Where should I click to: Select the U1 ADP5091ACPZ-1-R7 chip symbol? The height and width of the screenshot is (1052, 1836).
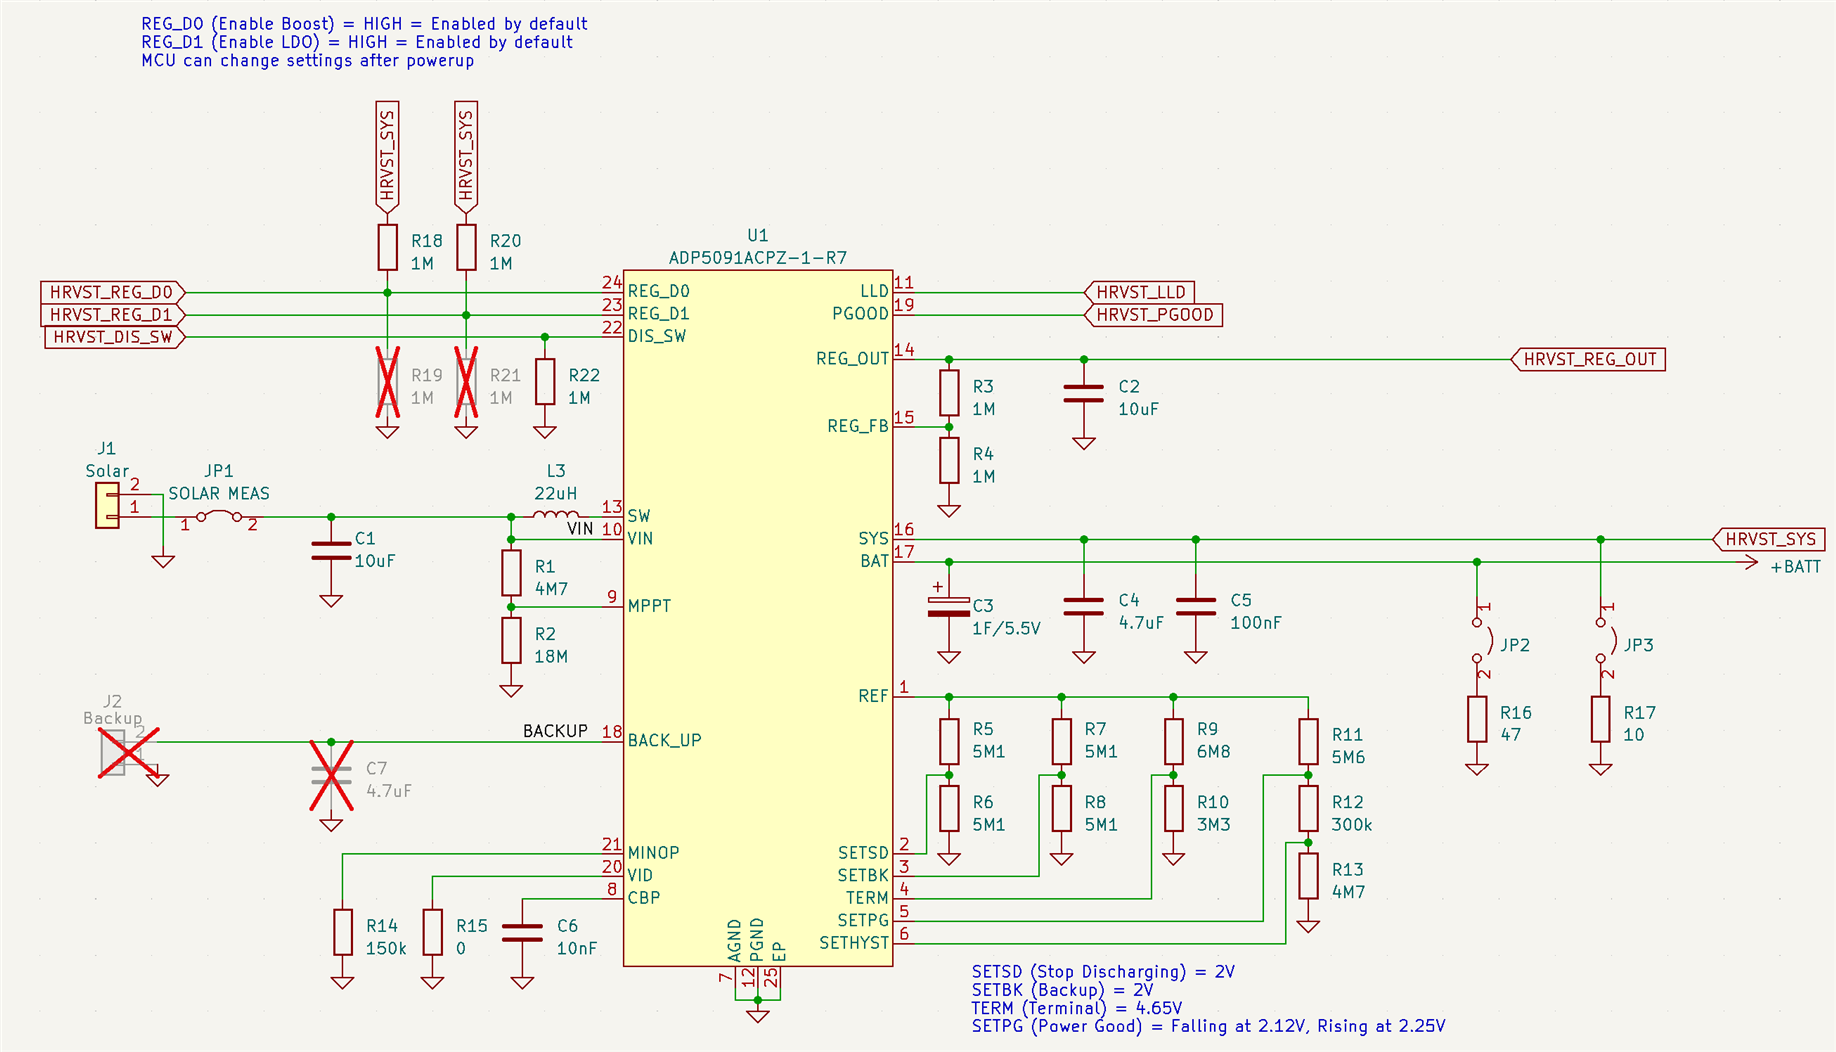coord(757,618)
